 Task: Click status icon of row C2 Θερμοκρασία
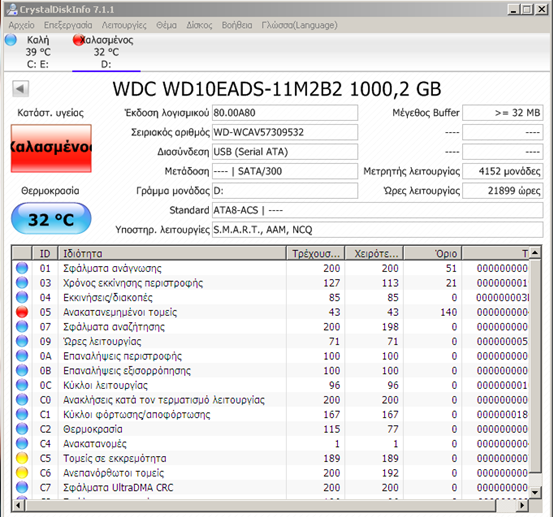pos(22,429)
